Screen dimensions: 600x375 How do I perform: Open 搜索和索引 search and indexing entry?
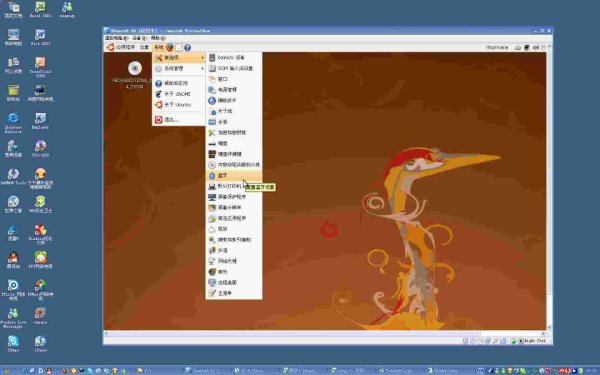coord(234,240)
